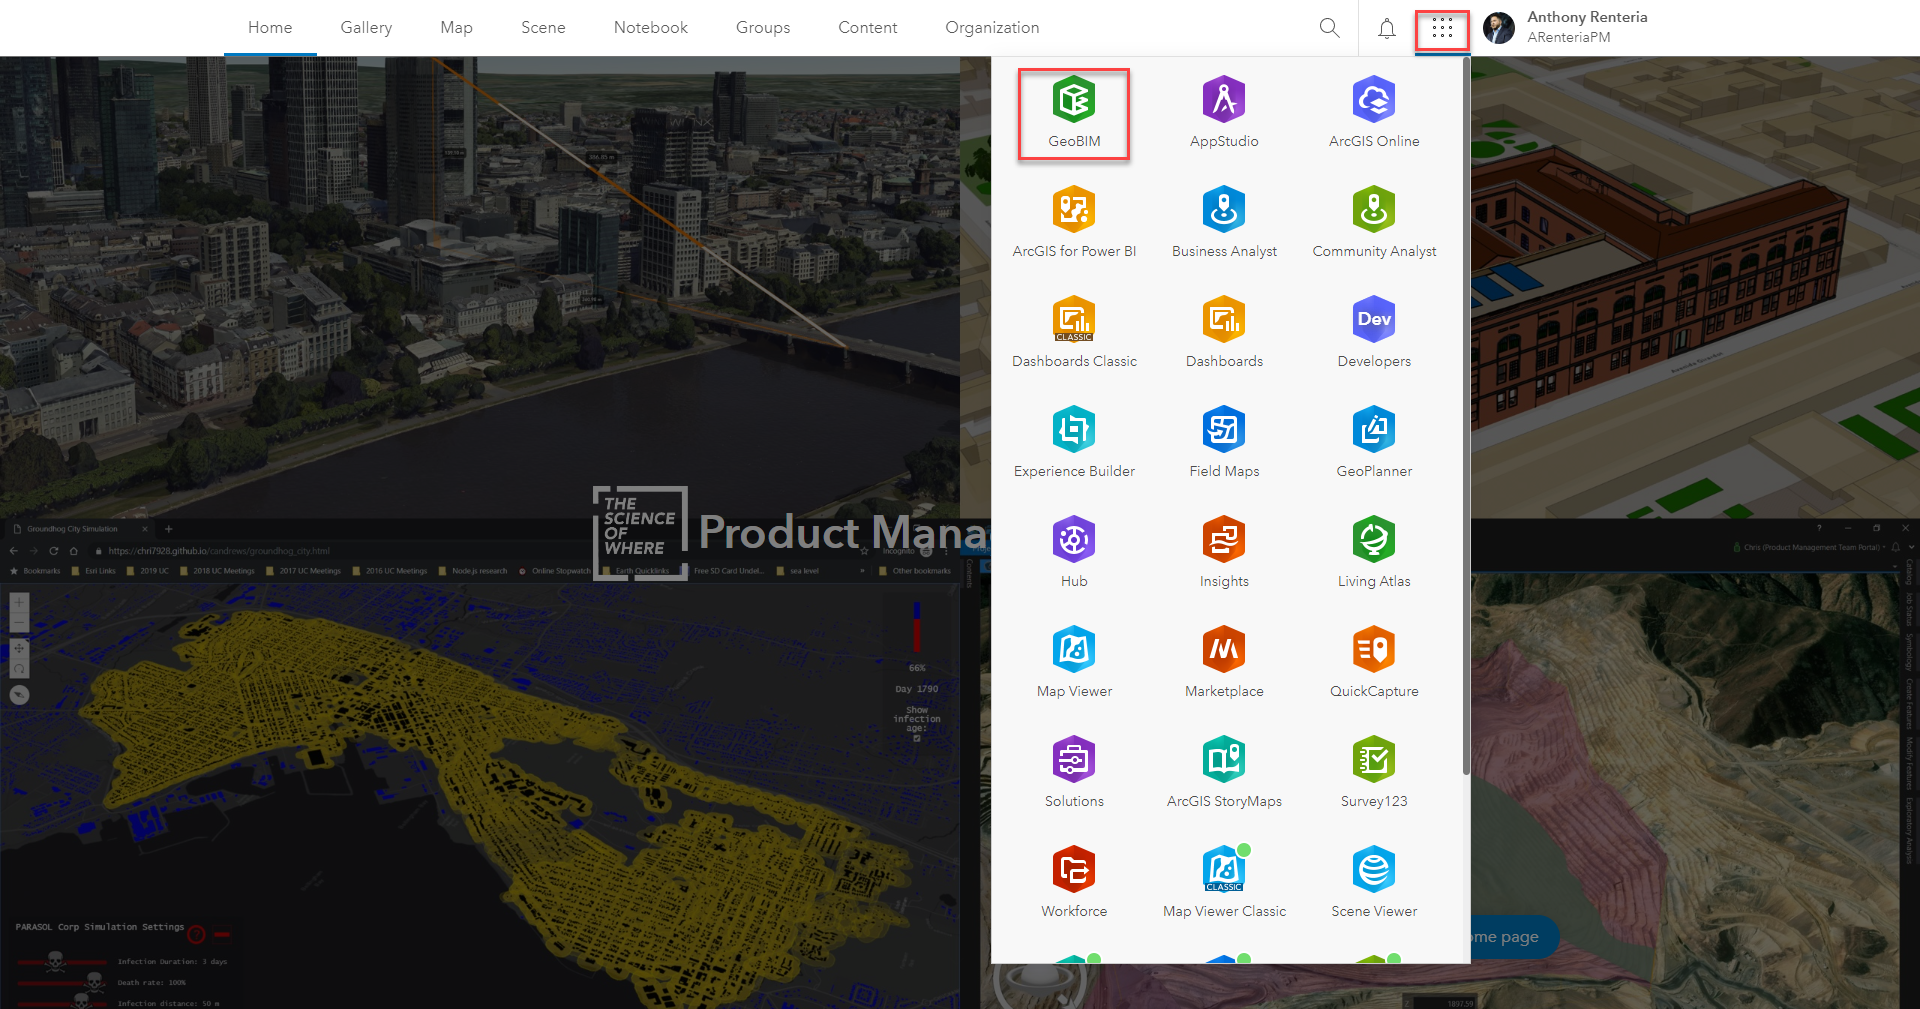
Task: Open the Notebook menu item
Action: [x=650, y=27]
